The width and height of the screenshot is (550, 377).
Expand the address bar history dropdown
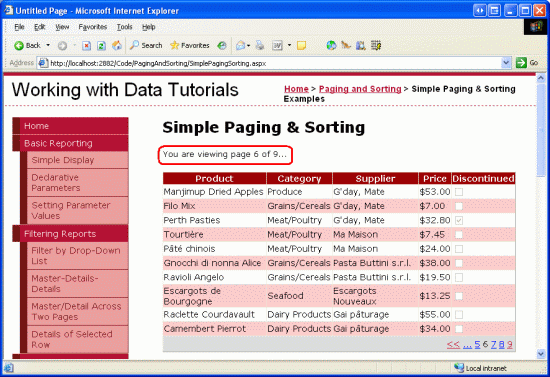point(506,63)
